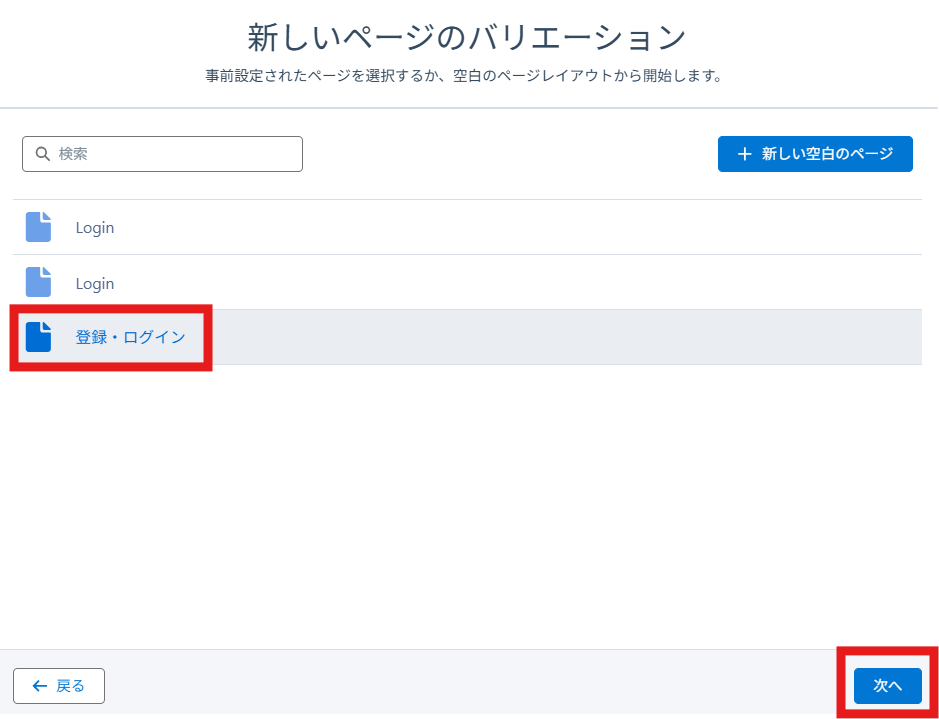Viewport: 939px width, 719px height.
Task: Click the file icon of the second Login page
Action: pos(38,282)
